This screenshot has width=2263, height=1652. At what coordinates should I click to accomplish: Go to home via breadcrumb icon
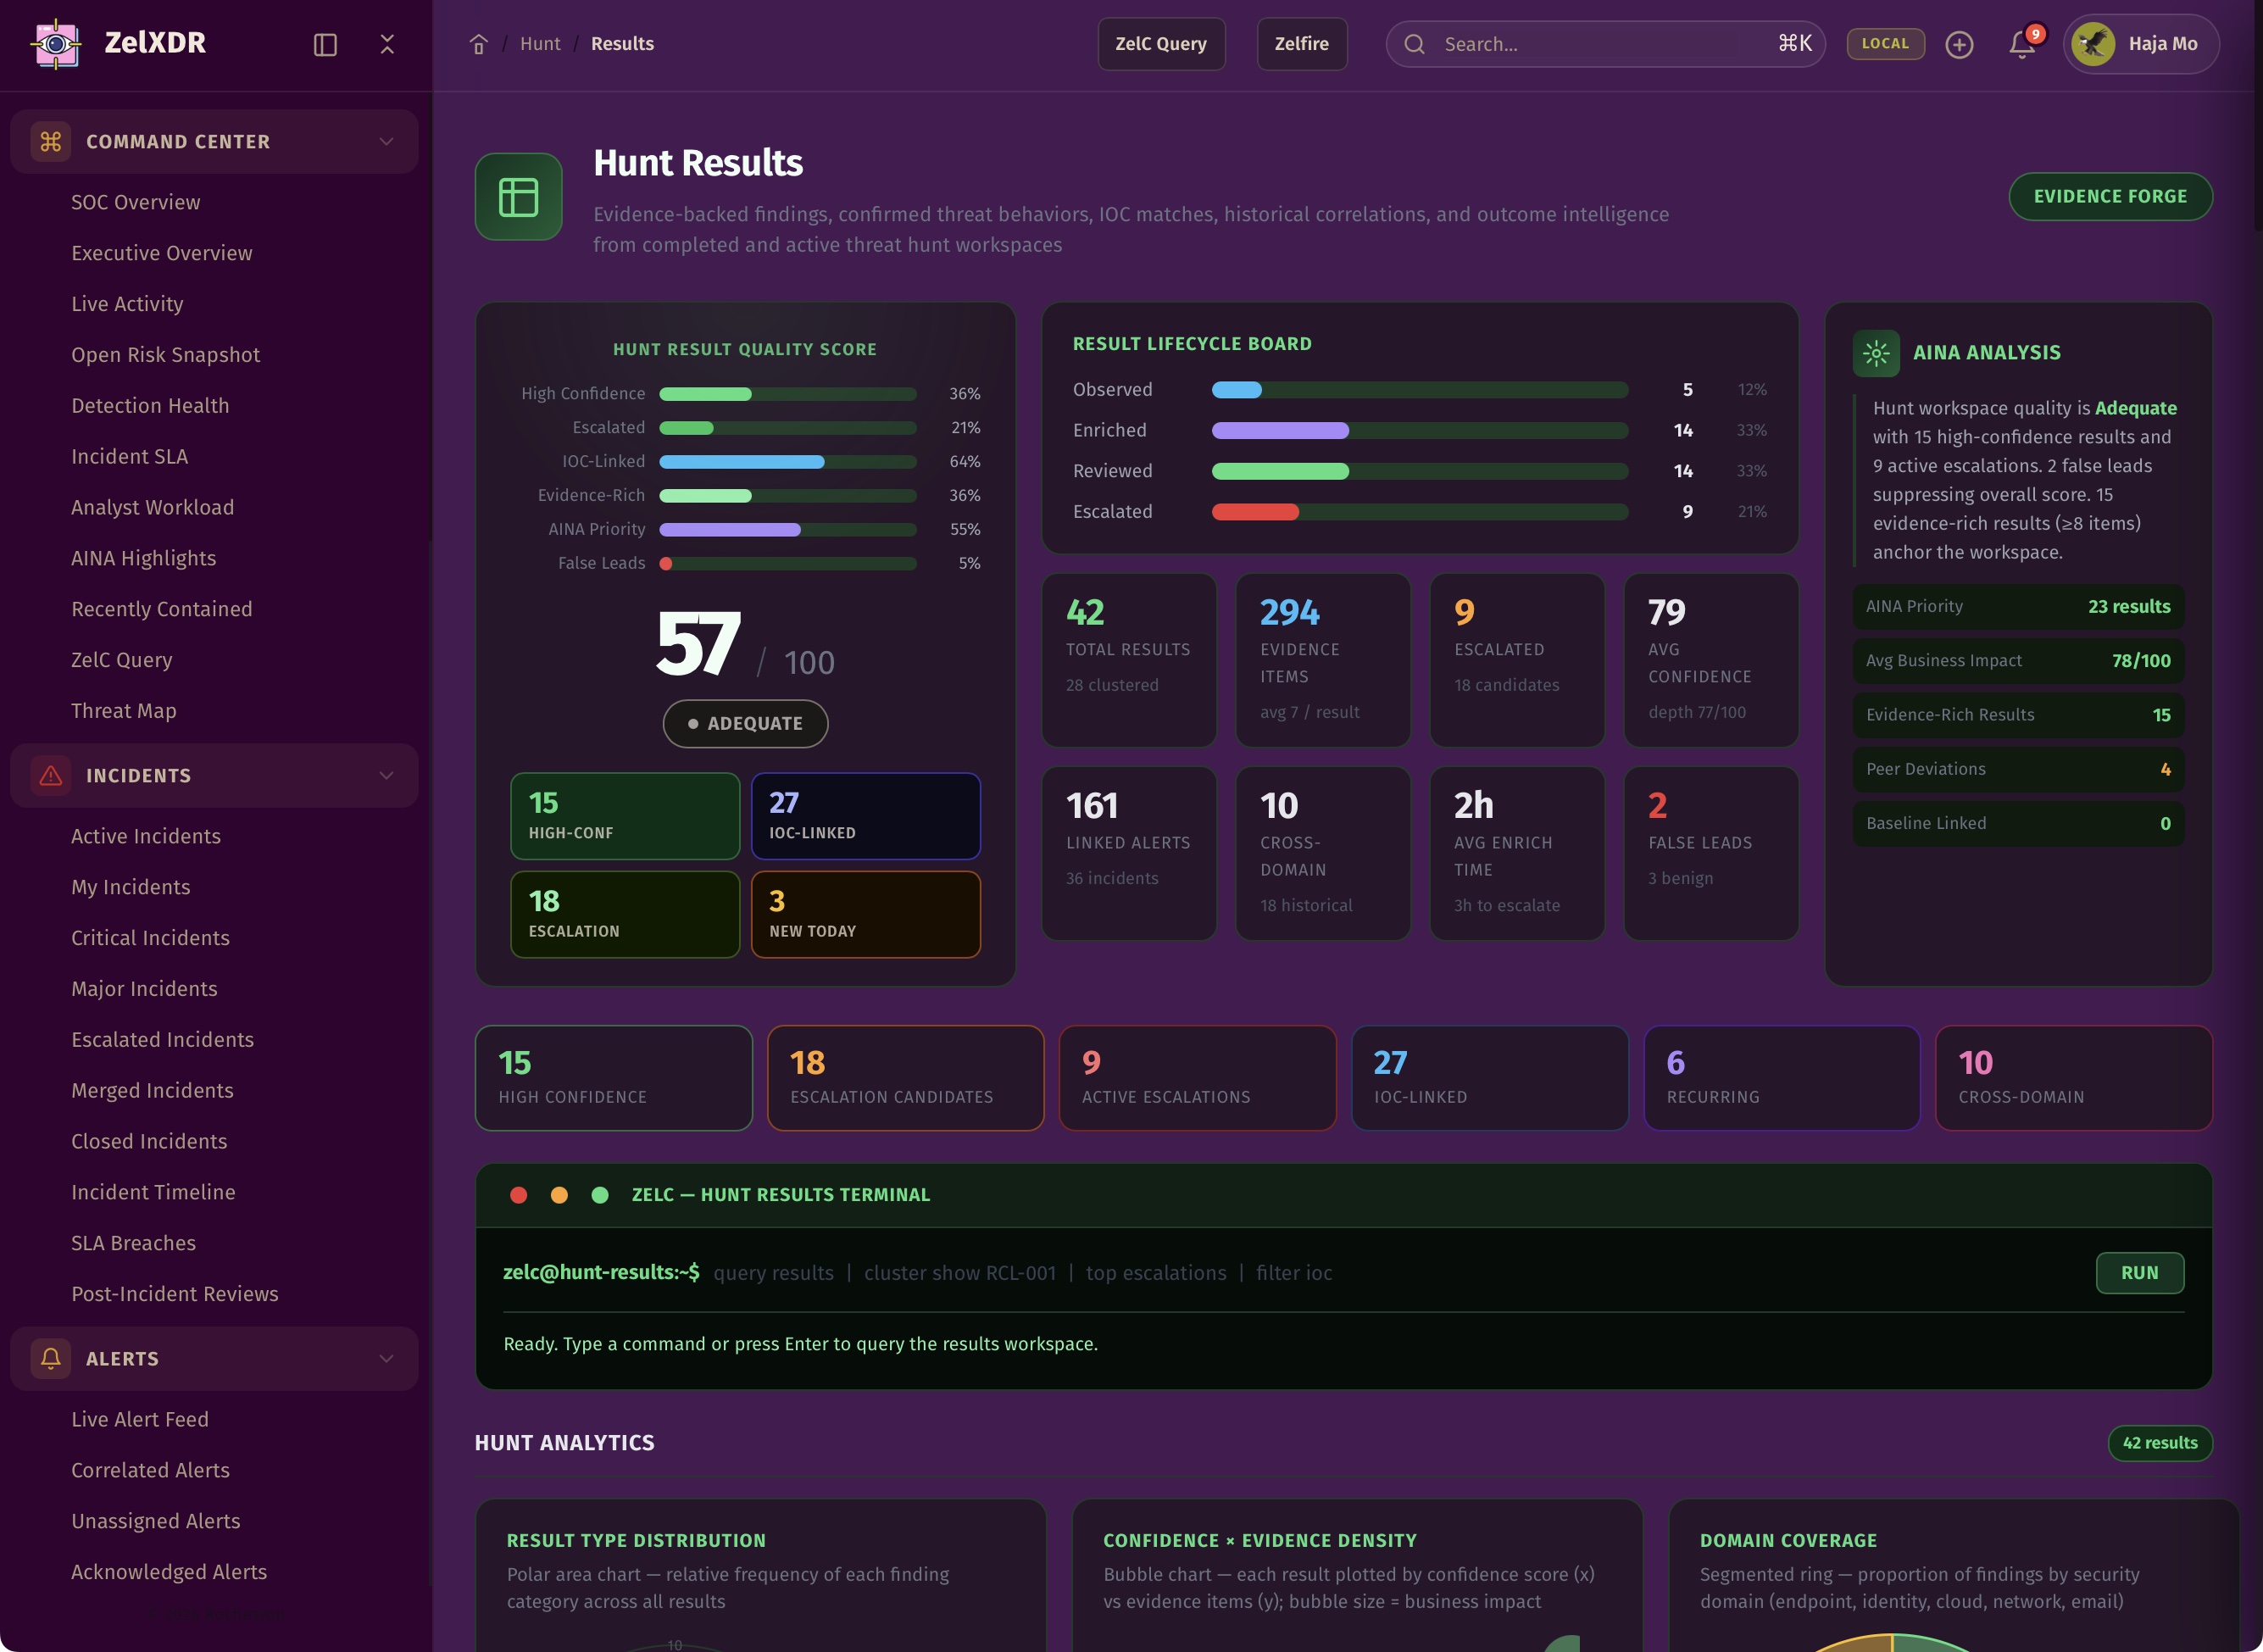click(479, 44)
